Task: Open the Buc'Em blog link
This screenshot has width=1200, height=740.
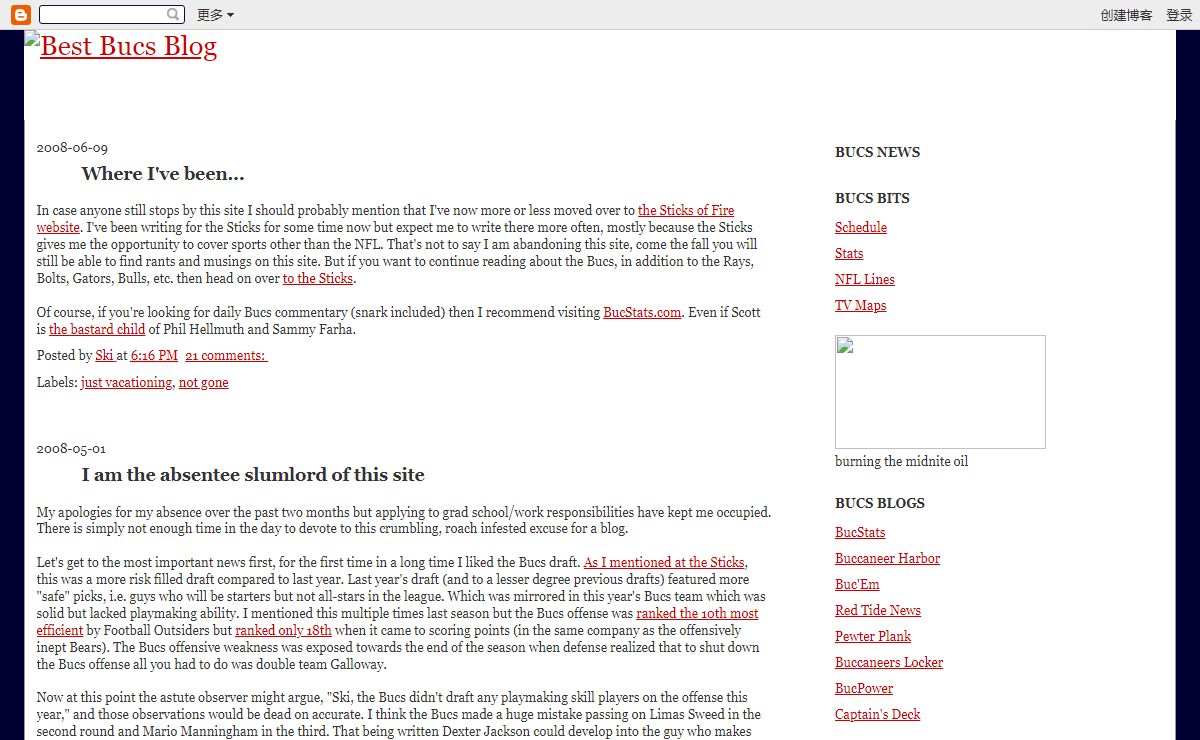Action: point(858,584)
